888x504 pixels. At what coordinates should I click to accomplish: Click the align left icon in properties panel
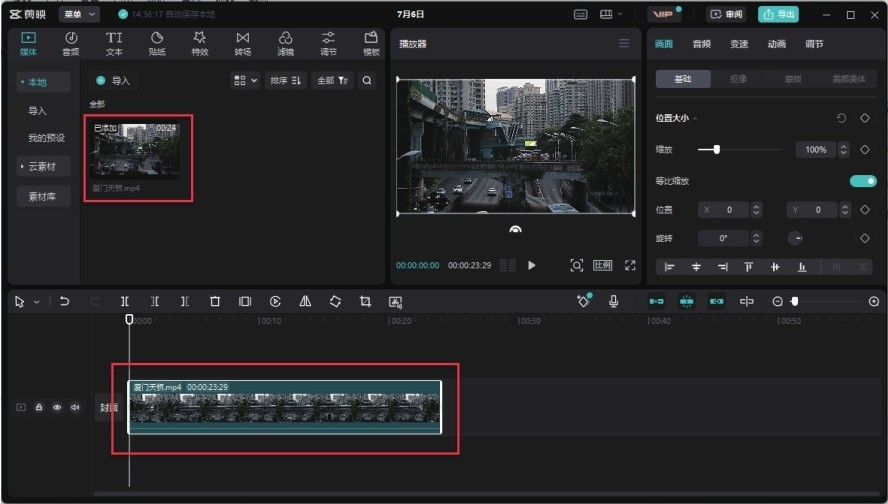pos(669,267)
